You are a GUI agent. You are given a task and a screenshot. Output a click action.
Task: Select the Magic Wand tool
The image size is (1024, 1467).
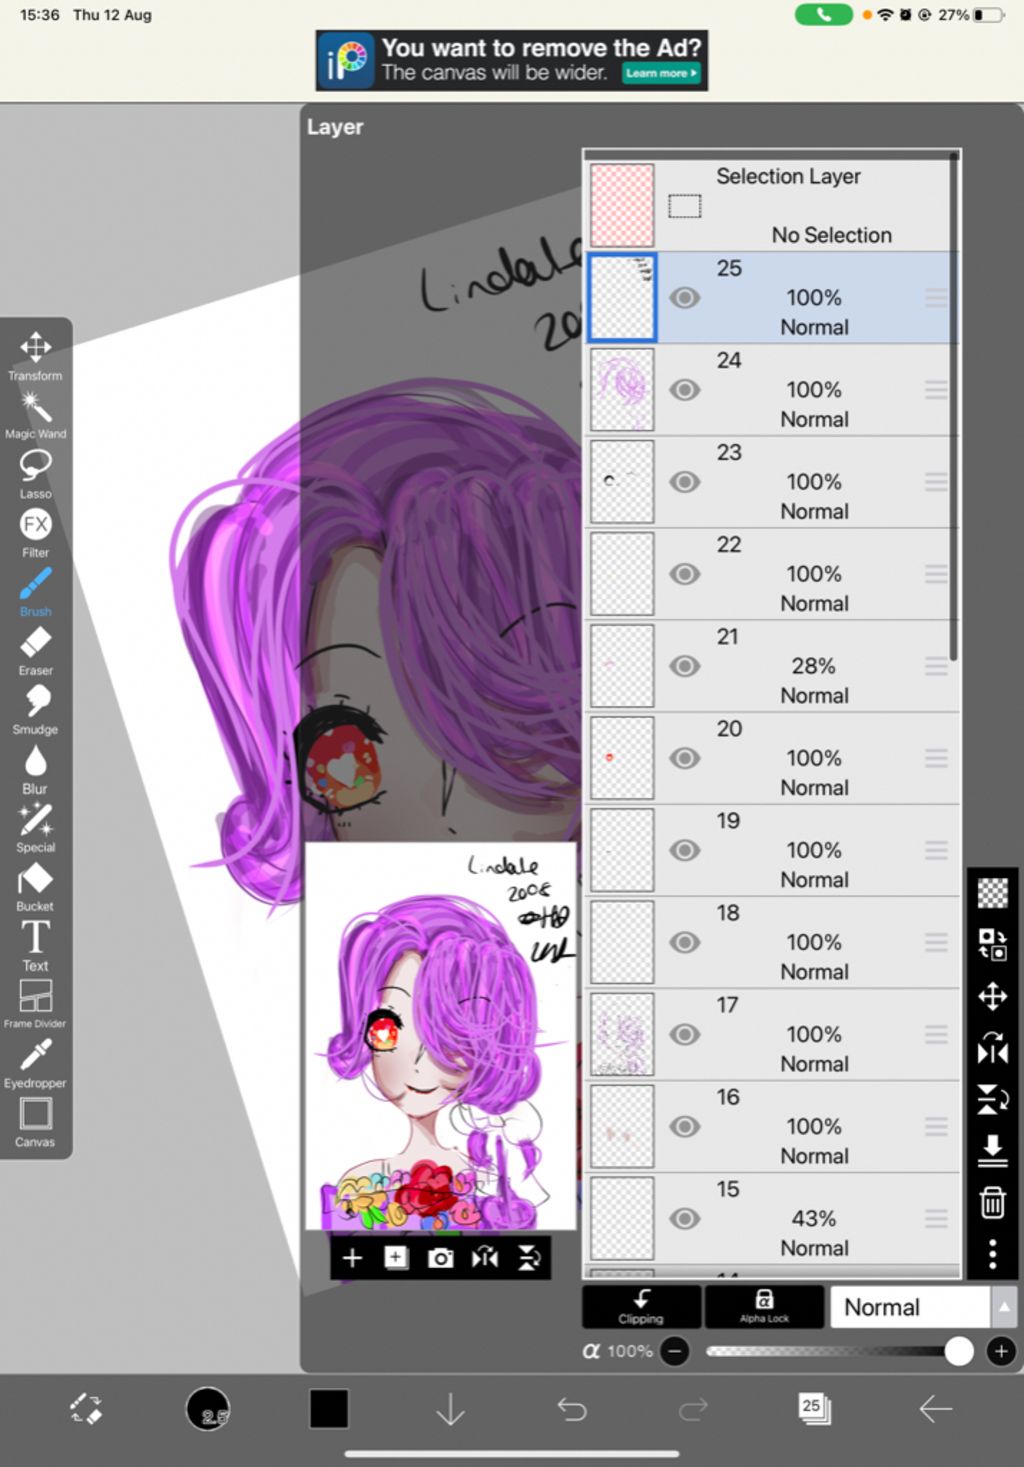[35, 415]
